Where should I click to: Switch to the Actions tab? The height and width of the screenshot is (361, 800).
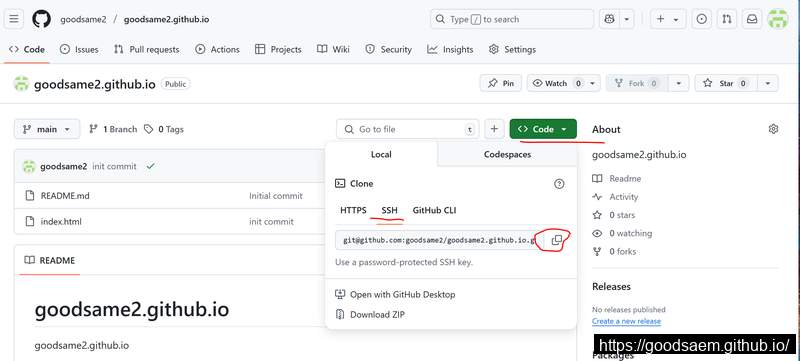pos(217,49)
